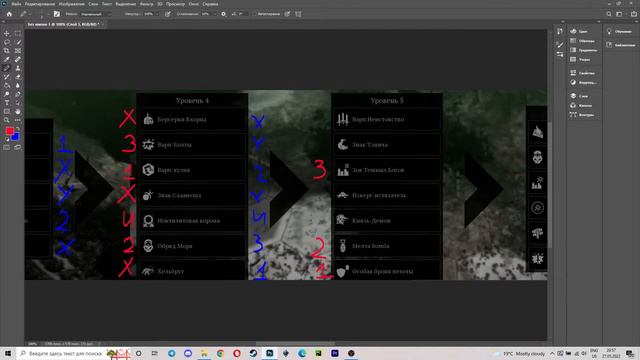Open blend Mode dropdown Нормальный
Image resolution: width=640 pixels, height=360 pixels.
(96, 14)
